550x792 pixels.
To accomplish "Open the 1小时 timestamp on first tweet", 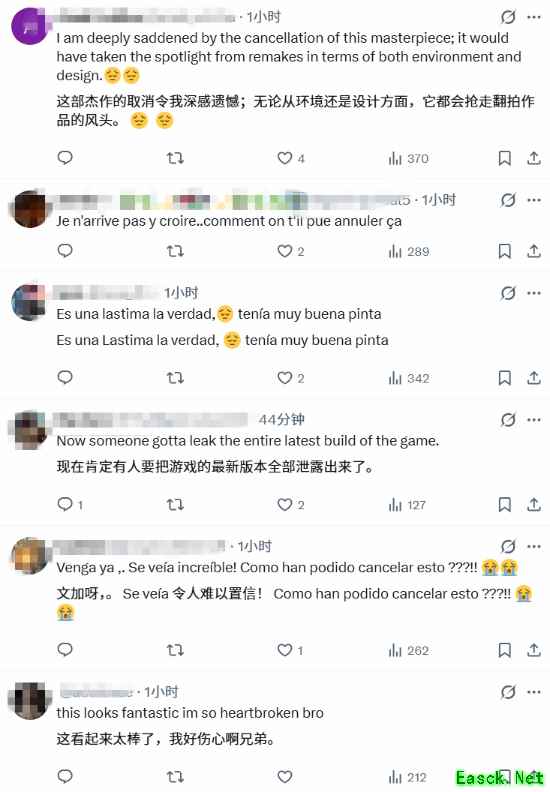I will 264,17.
